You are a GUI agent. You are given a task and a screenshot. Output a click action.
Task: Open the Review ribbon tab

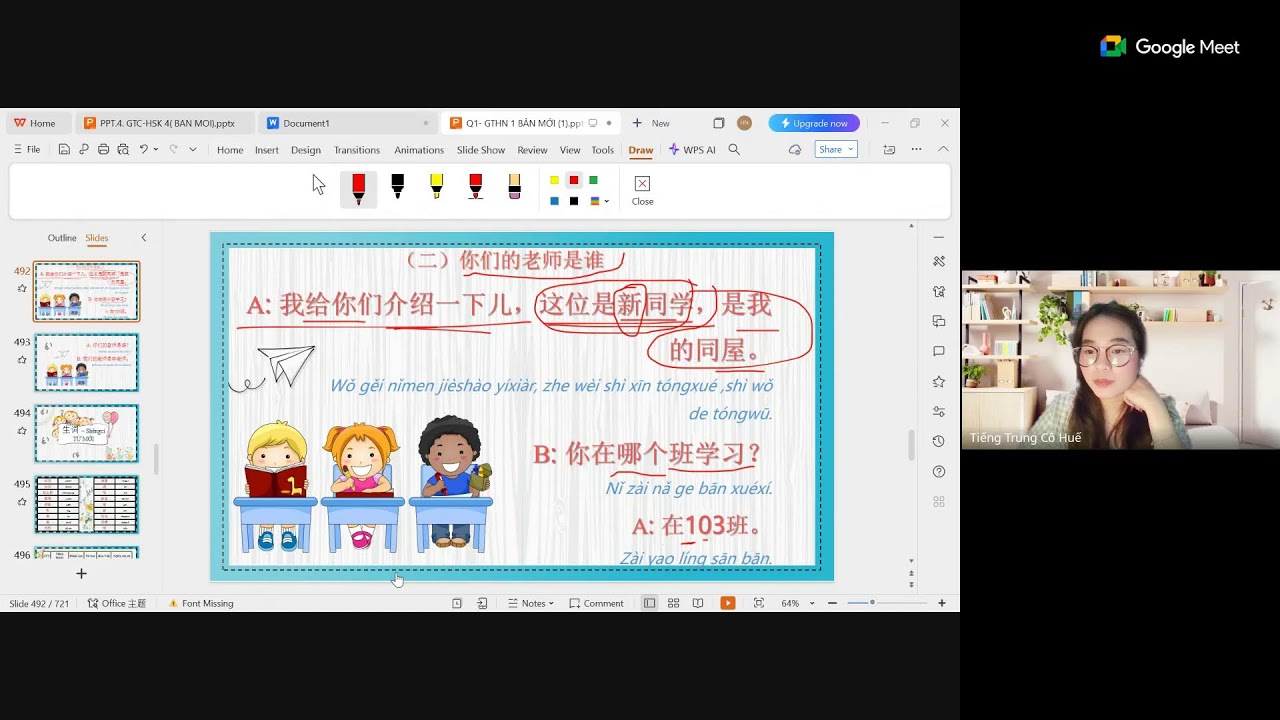tap(532, 150)
